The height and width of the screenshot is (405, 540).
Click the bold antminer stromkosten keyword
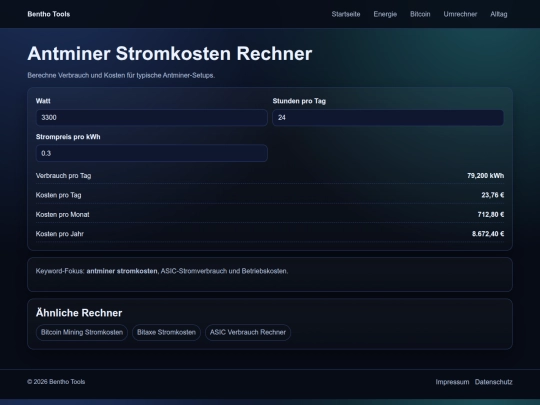[122, 271]
